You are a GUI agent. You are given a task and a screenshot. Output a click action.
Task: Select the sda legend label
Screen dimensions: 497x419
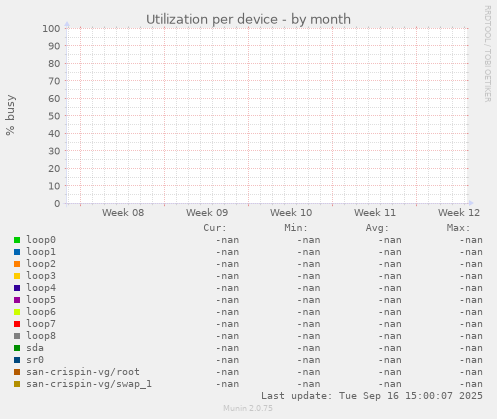pyautogui.click(x=35, y=348)
